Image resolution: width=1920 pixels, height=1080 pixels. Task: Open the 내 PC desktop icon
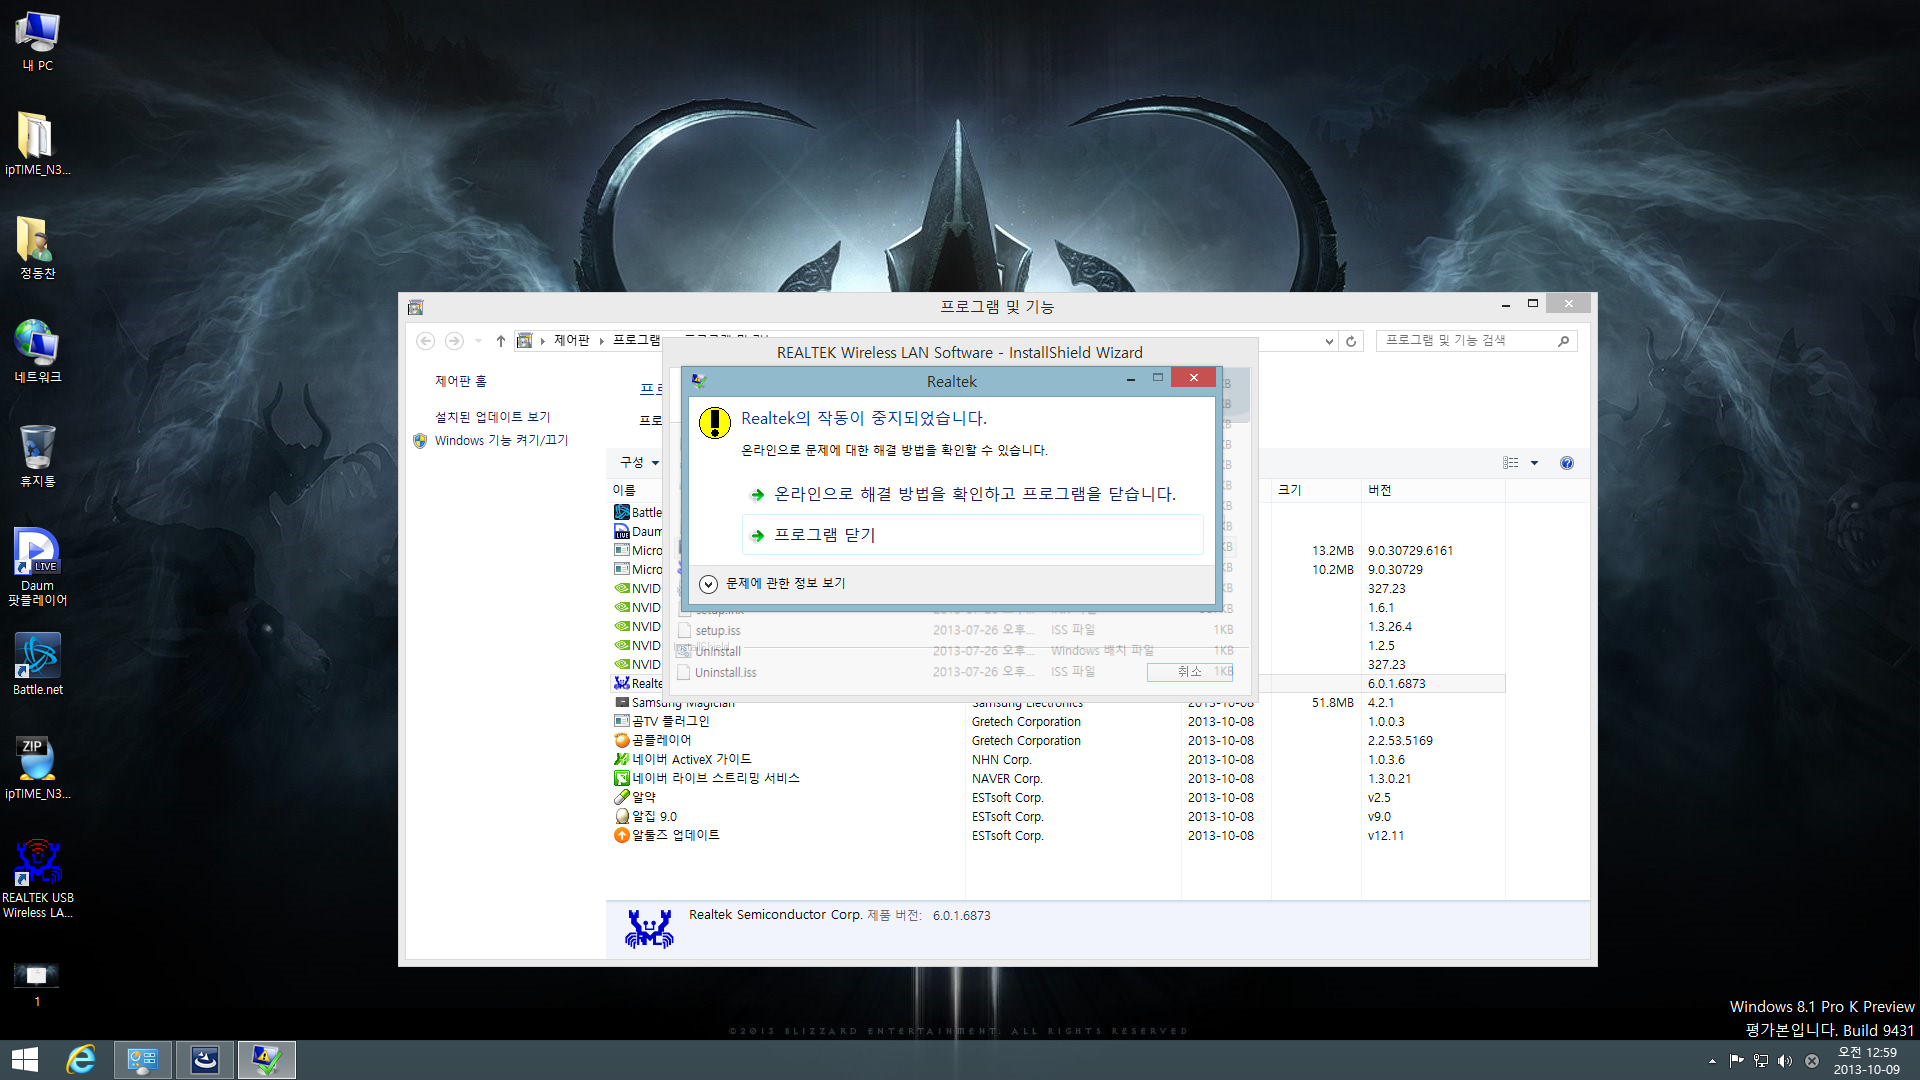click(38, 41)
